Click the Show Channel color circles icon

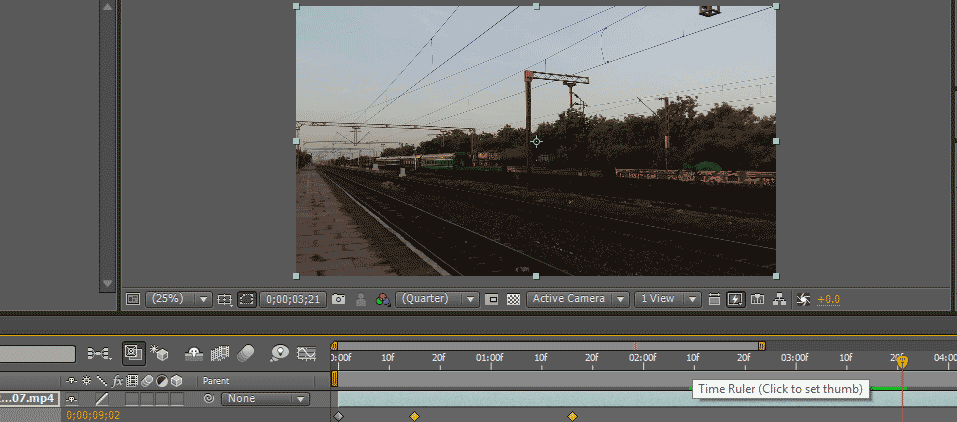(382, 299)
